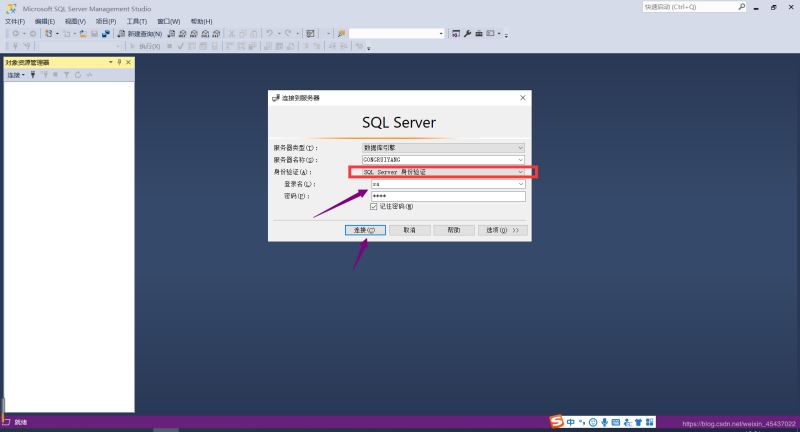Click the database engine query icon
Image resolution: width=800 pixels, height=432 pixels.
point(171,34)
